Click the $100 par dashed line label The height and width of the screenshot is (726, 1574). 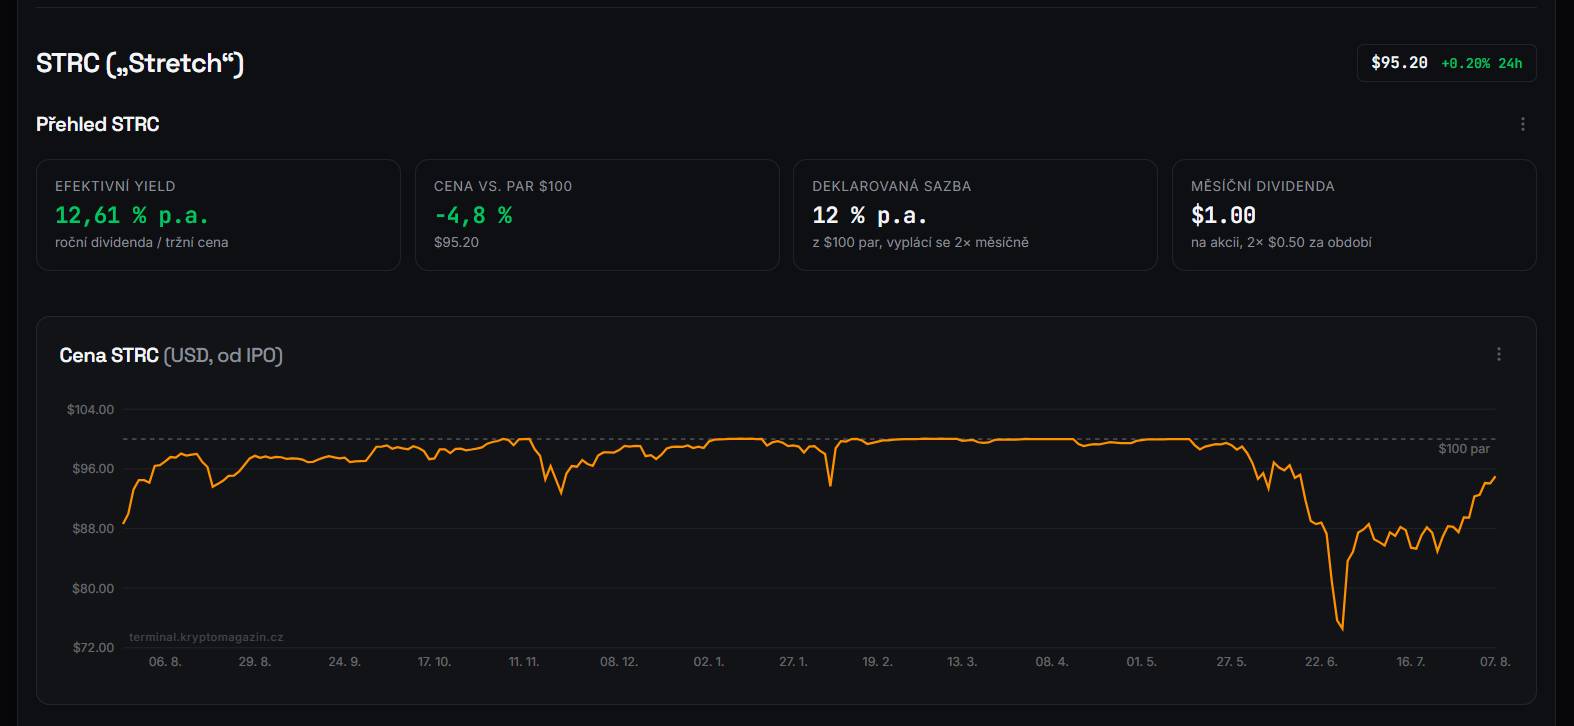click(x=1464, y=449)
